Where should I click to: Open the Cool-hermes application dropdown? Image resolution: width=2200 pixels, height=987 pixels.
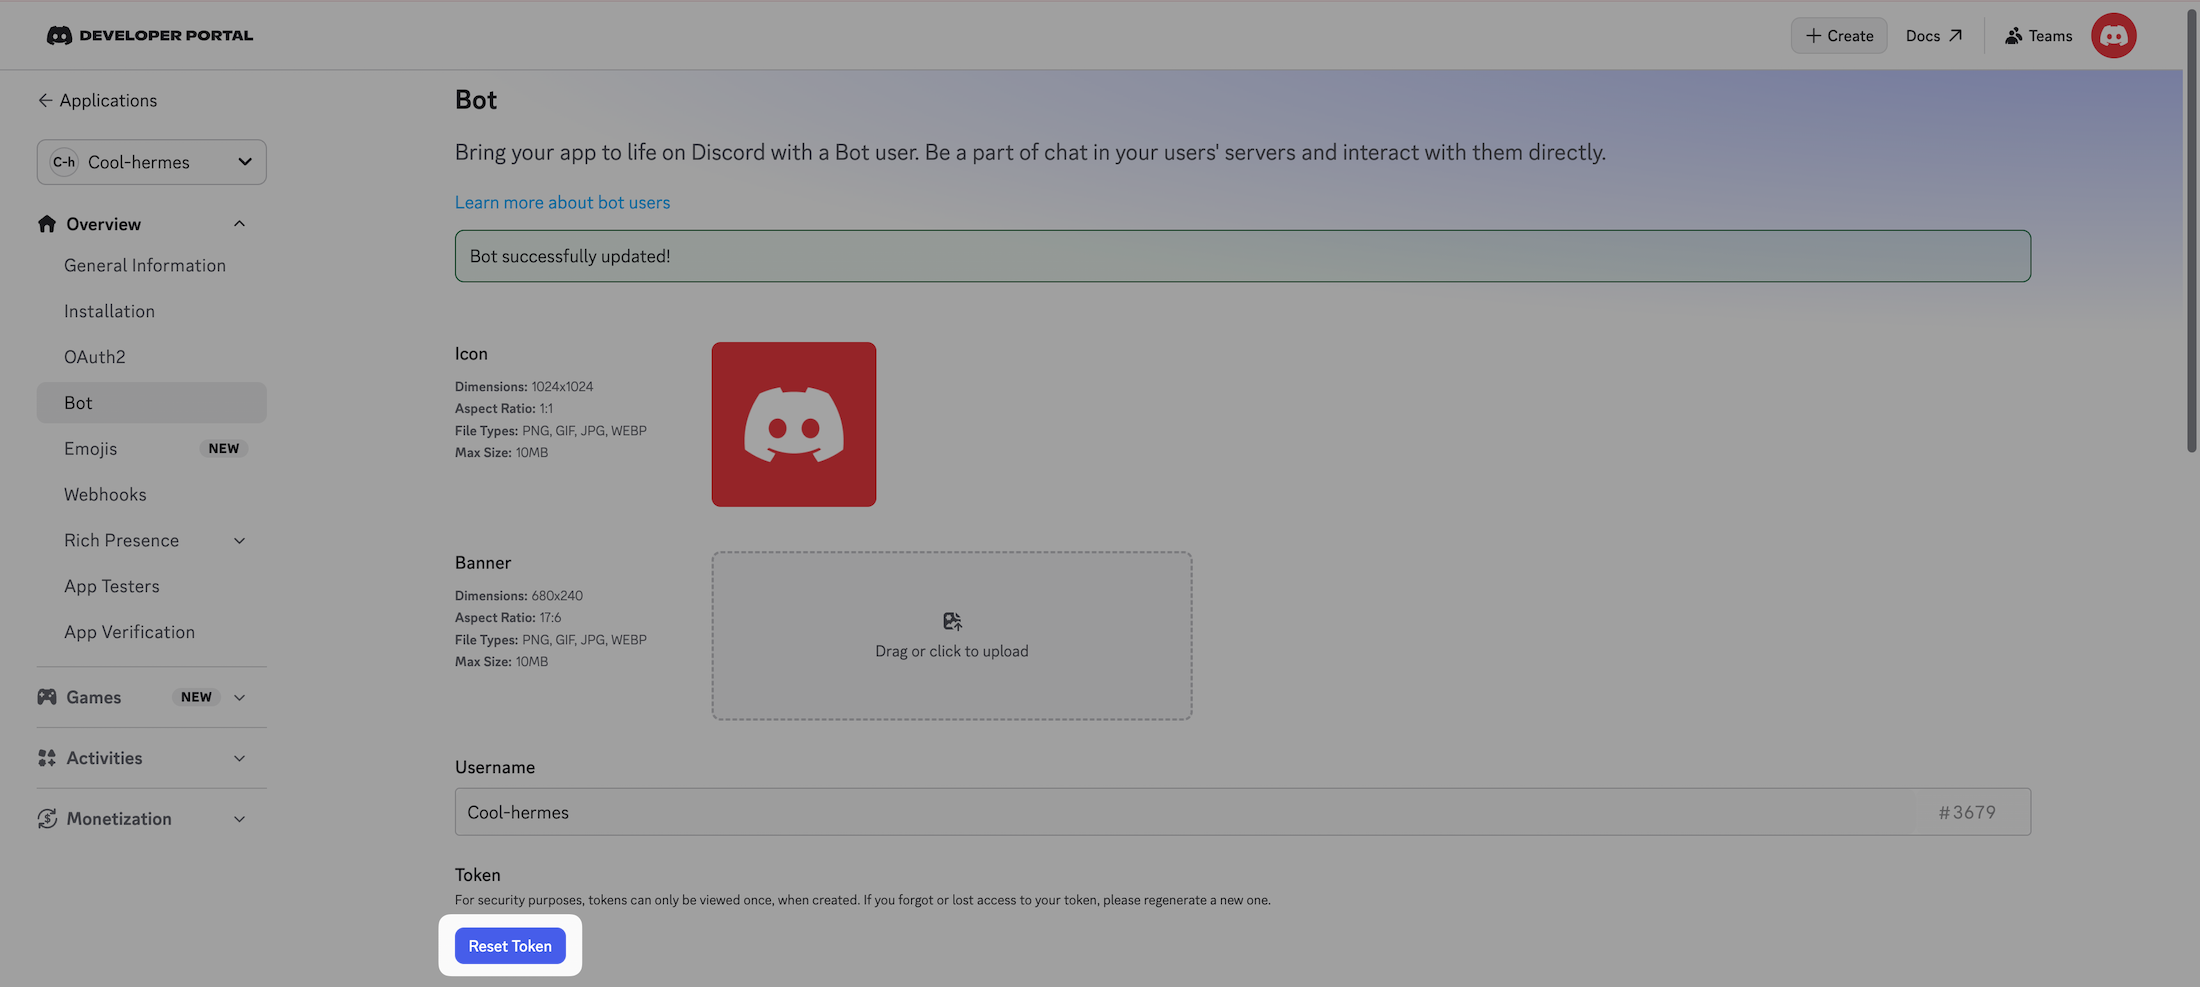click(x=152, y=162)
